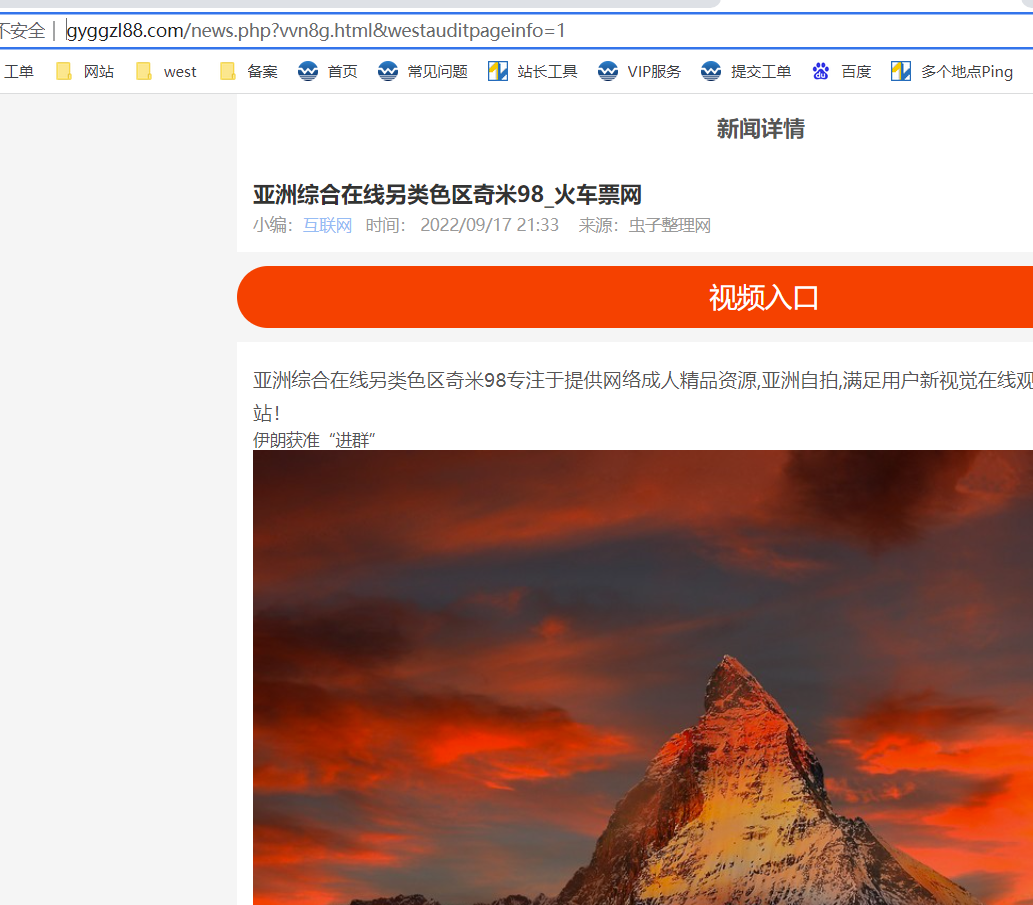Viewport: 1033px width, 905px height.
Task: Click the 提交工单 bookmark icon
Action: click(711, 71)
